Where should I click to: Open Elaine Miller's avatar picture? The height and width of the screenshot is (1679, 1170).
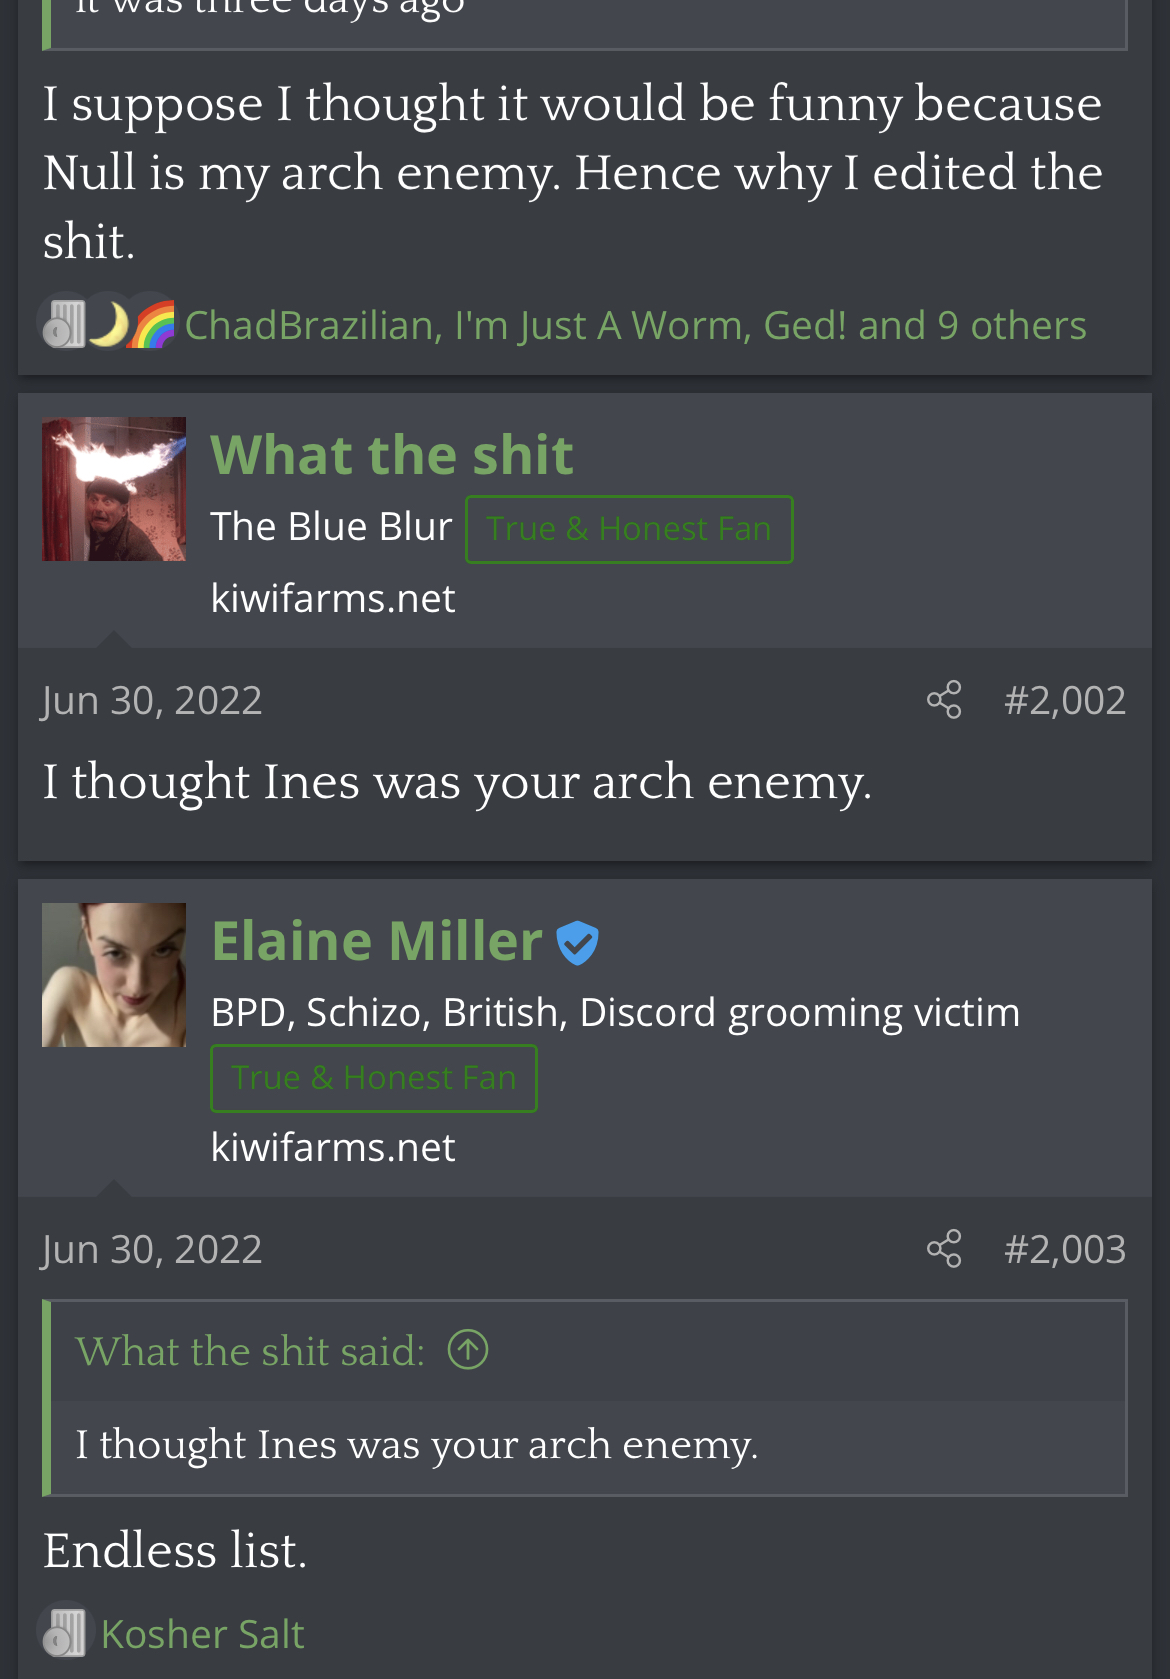(114, 975)
